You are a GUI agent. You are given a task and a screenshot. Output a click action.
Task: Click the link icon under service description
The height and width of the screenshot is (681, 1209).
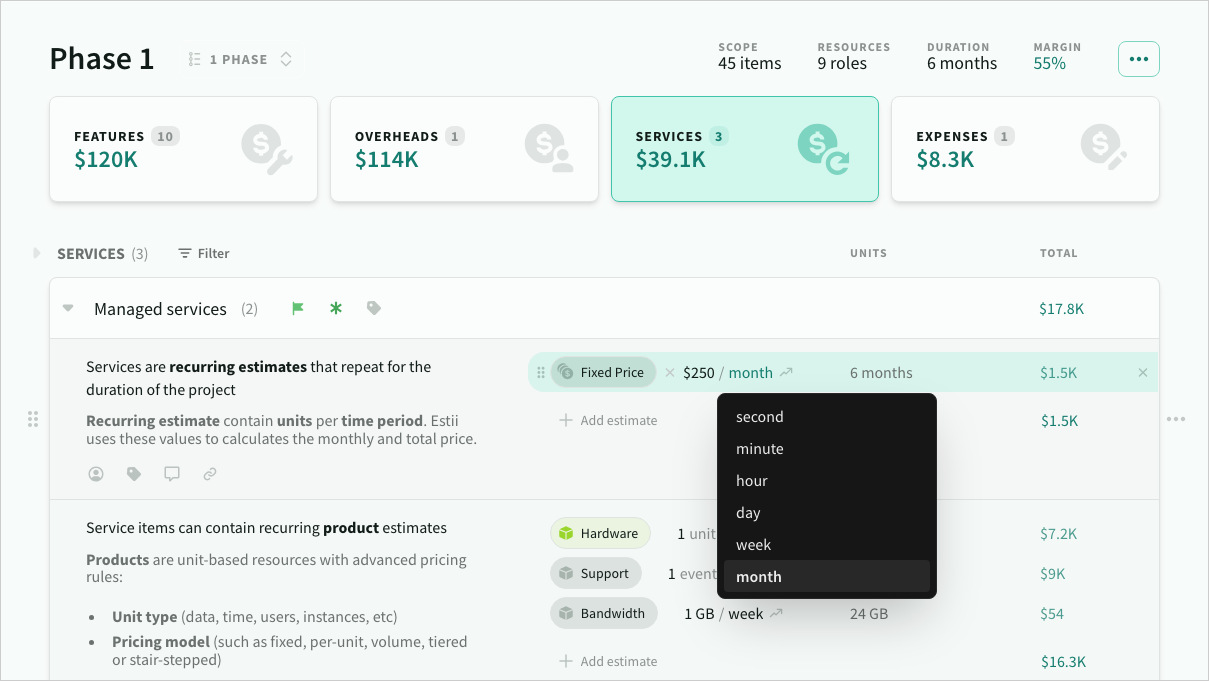(210, 474)
